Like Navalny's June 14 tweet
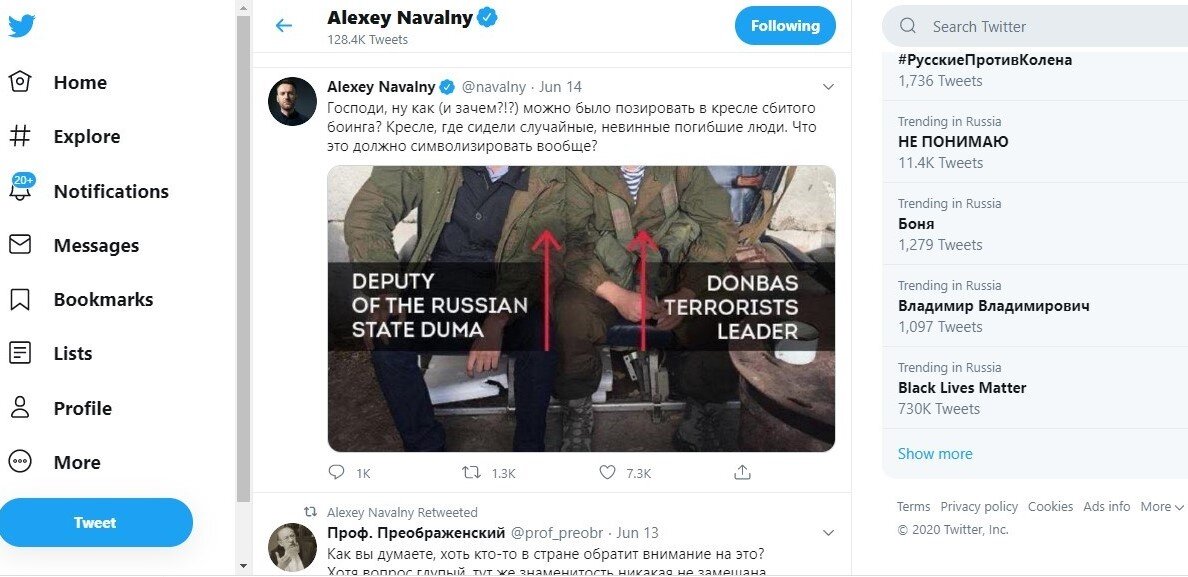 coord(606,471)
